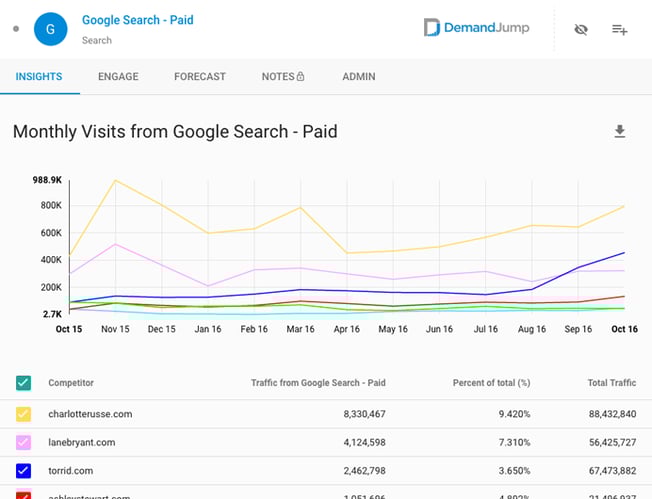652x499 pixels.
Task: Uncheck the torrid.com blue checkbox
Action: coord(23,471)
